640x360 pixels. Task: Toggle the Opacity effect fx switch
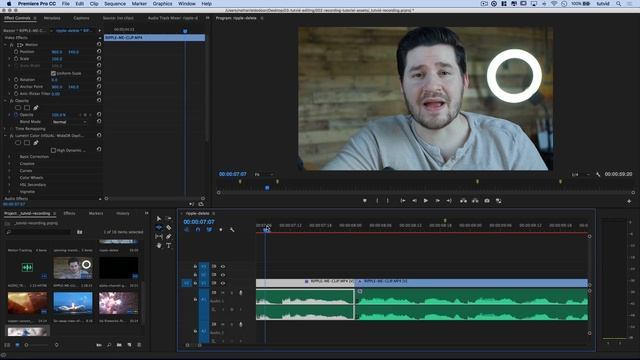click(x=11, y=100)
